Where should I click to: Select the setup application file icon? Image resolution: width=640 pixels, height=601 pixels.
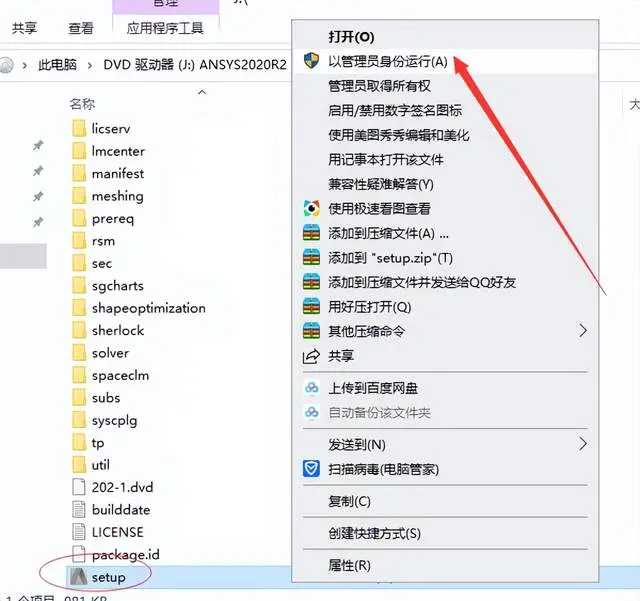pyautogui.click(x=78, y=577)
